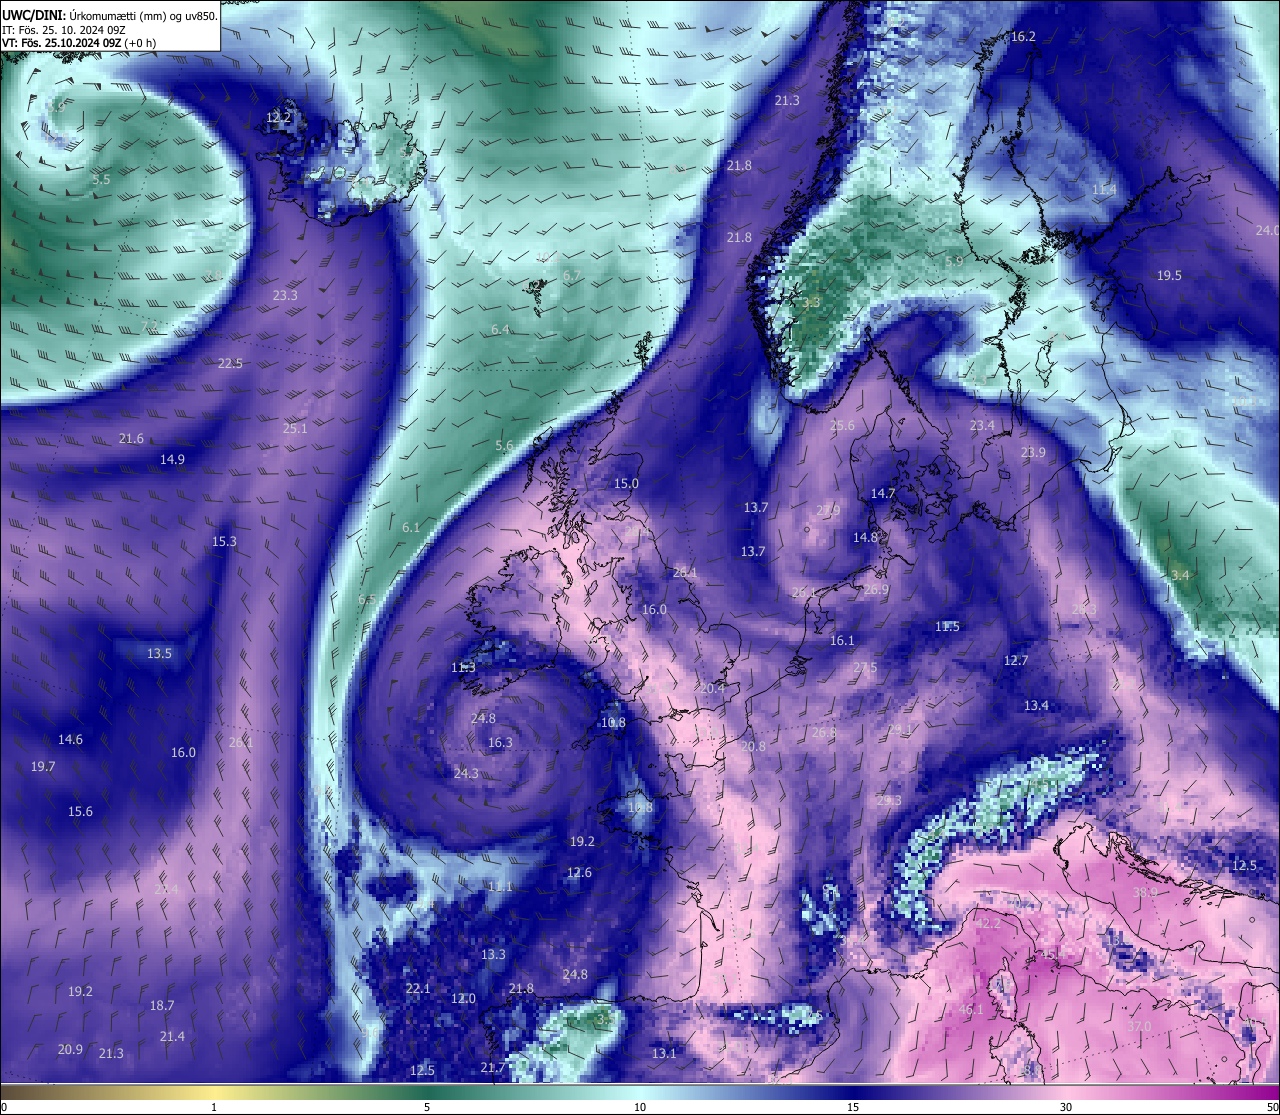Screen dimensions: 1280x1115
Task: Click the 12.2 value over Iceland
Action: point(278,117)
